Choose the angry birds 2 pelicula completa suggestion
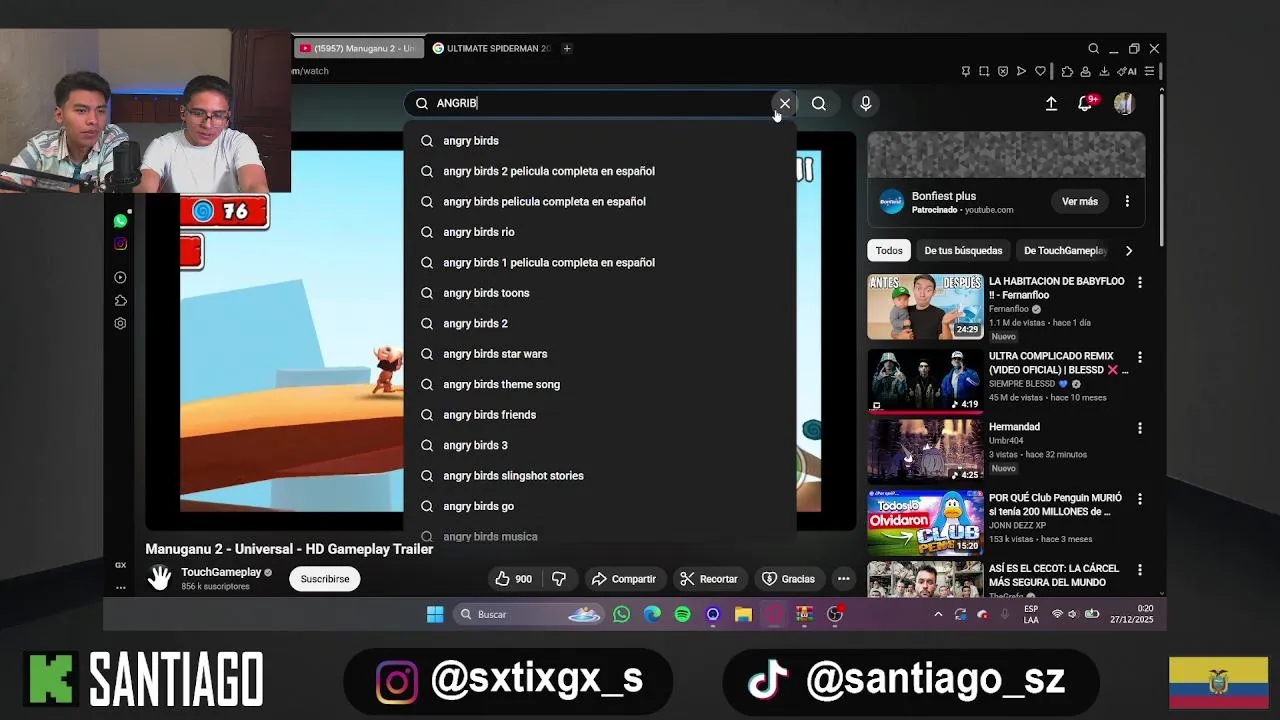 click(x=600, y=171)
